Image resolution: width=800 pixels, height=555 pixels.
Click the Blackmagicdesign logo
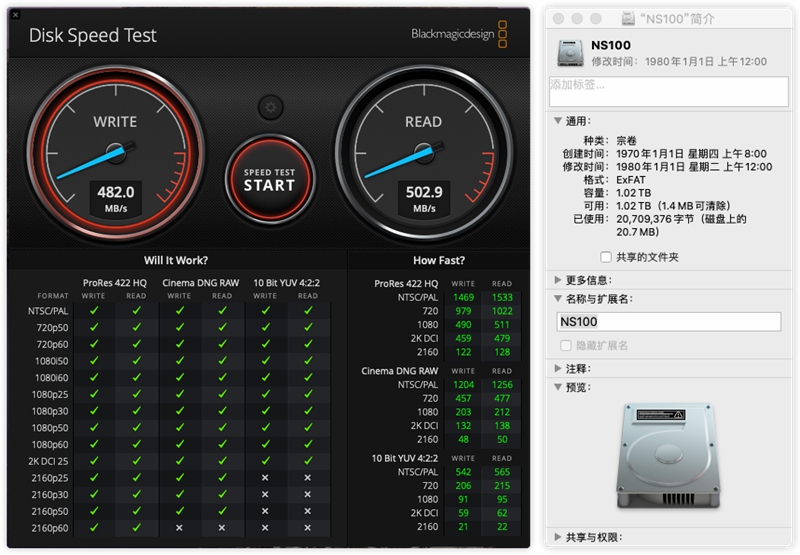tap(459, 34)
